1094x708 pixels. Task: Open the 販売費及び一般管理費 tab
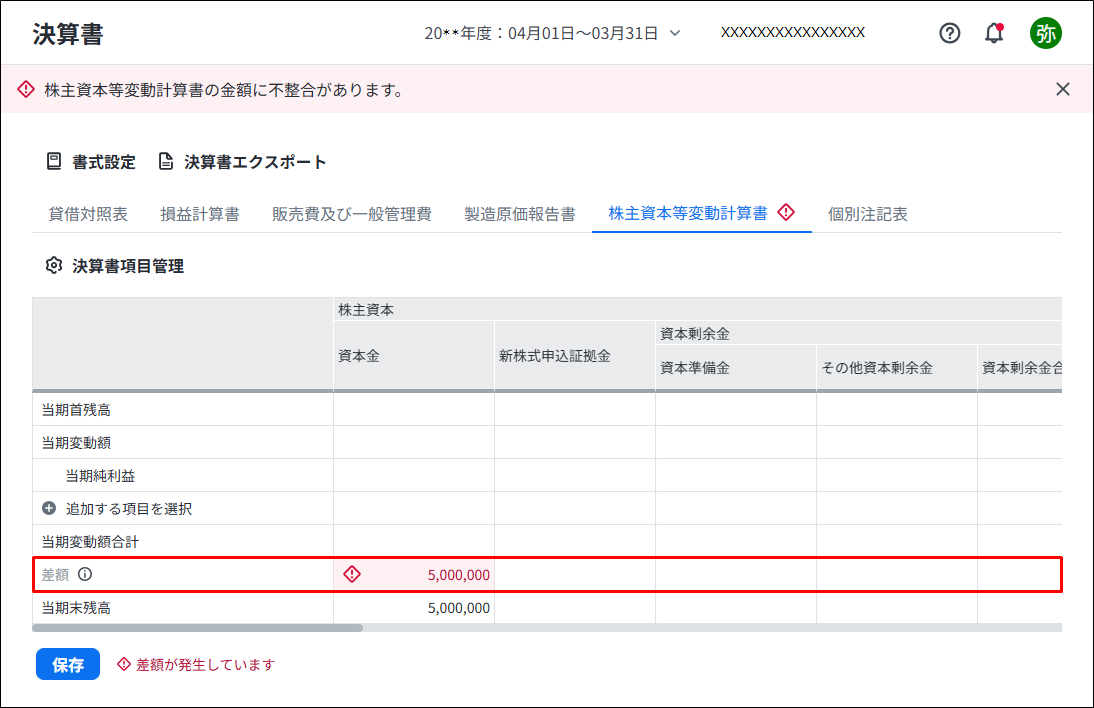pyautogui.click(x=352, y=214)
